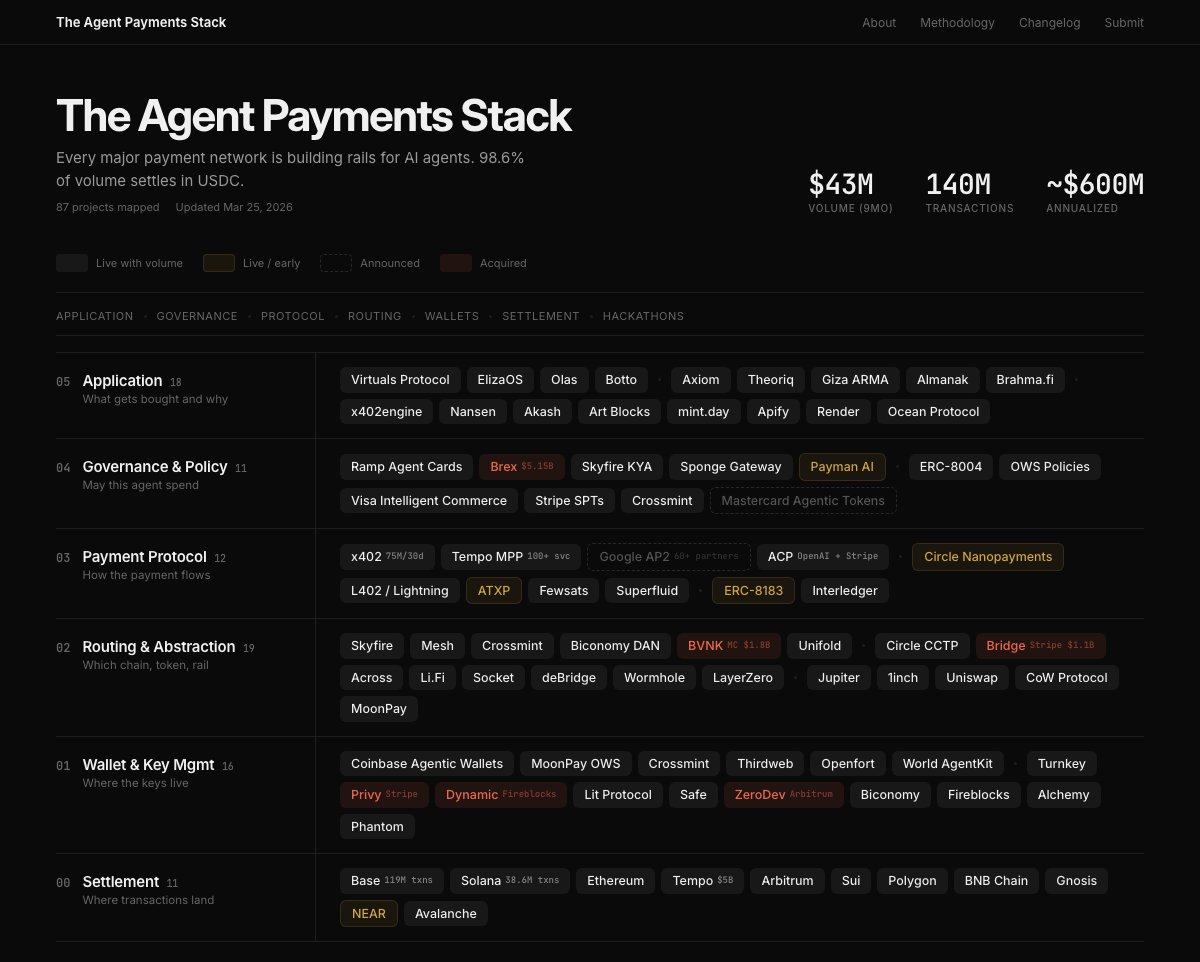Viewport: 1200px width, 962px height.
Task: Click the Governance & Policy layer heading
Action: coord(155,467)
